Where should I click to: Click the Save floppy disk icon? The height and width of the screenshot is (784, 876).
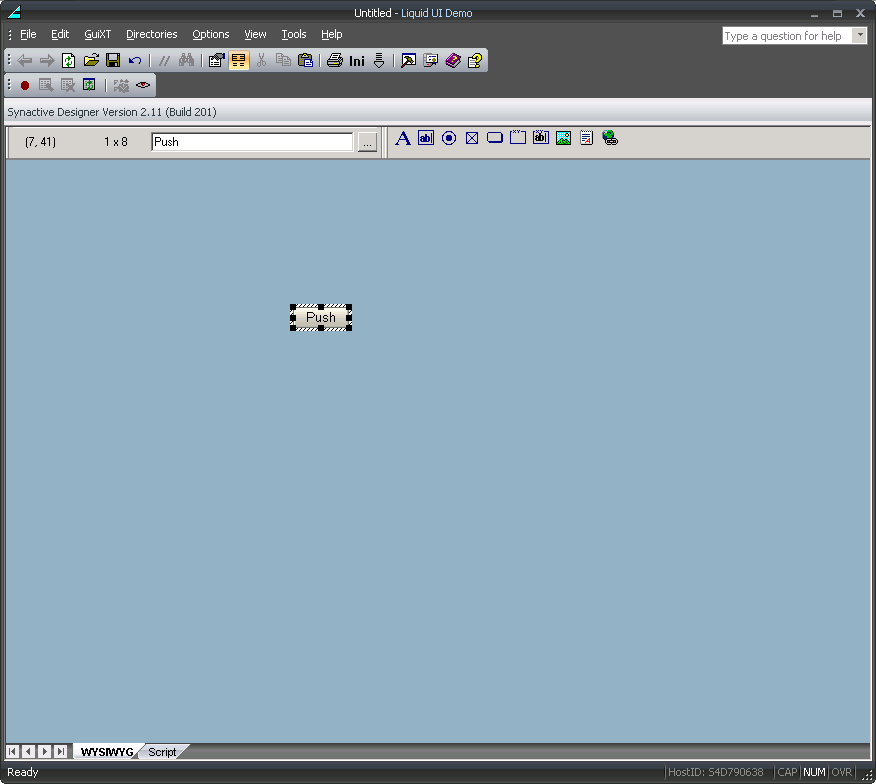(x=113, y=61)
